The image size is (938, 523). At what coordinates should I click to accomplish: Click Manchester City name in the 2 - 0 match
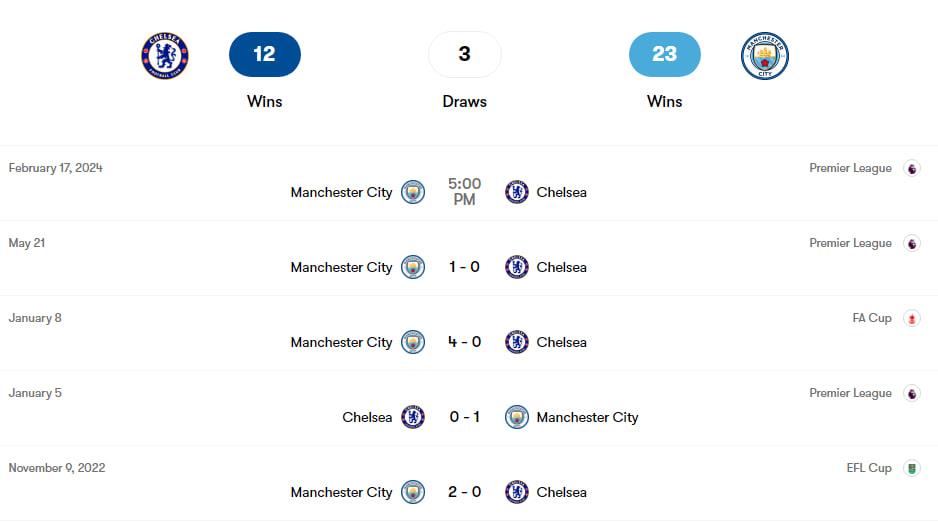[341, 492]
